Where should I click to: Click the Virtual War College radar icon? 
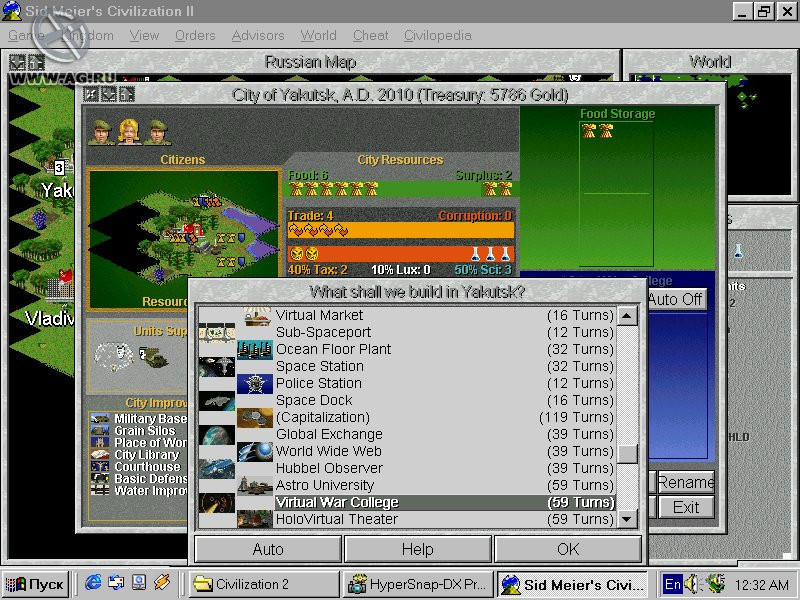(x=217, y=503)
